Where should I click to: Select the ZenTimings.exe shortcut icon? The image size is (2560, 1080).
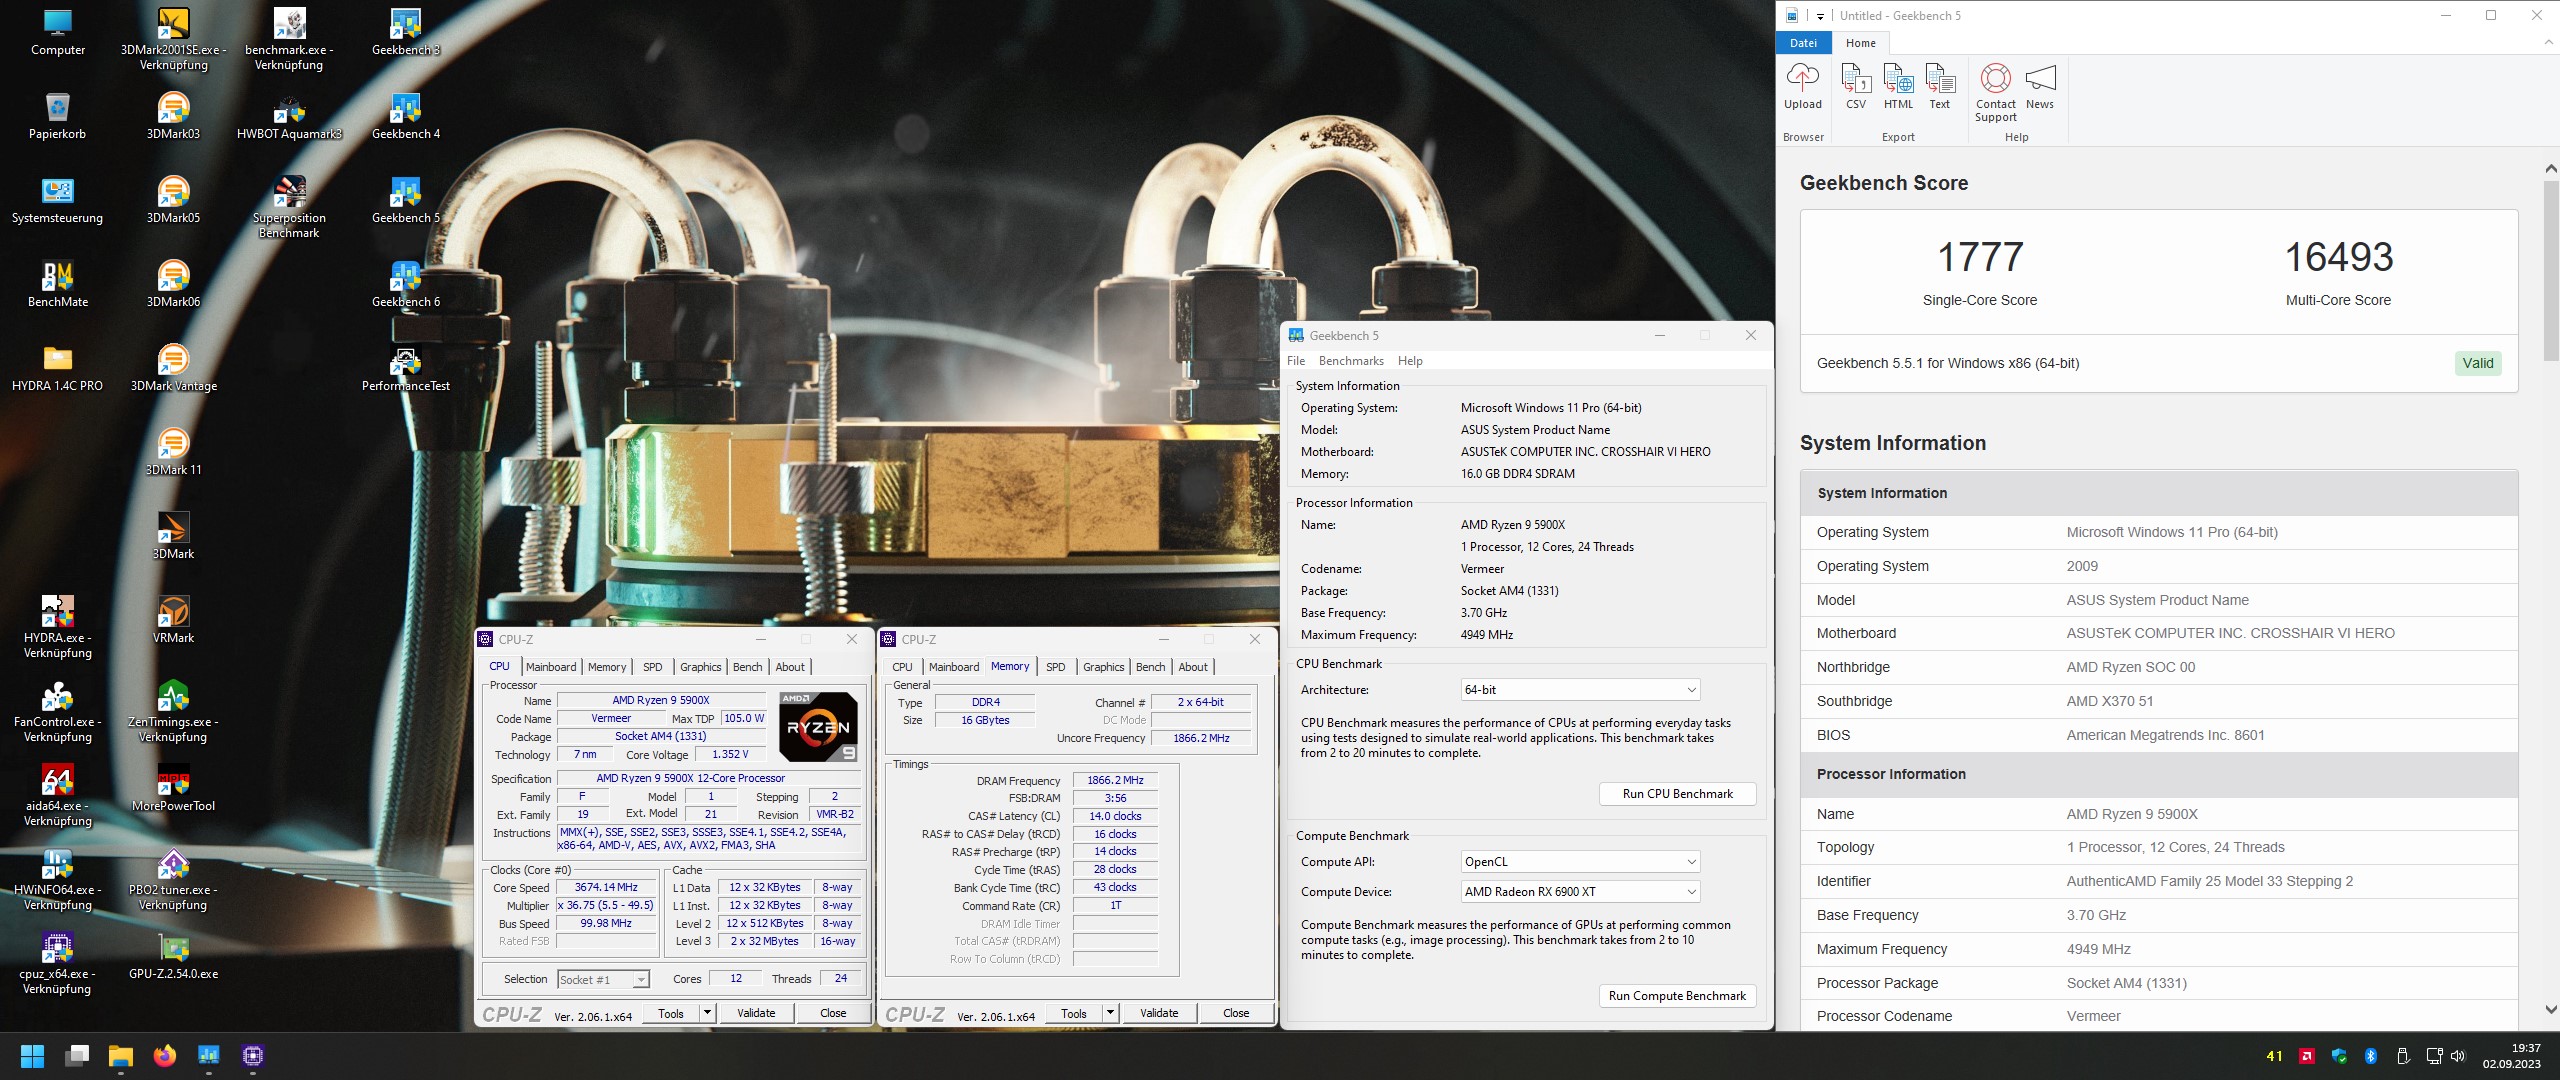point(173,712)
